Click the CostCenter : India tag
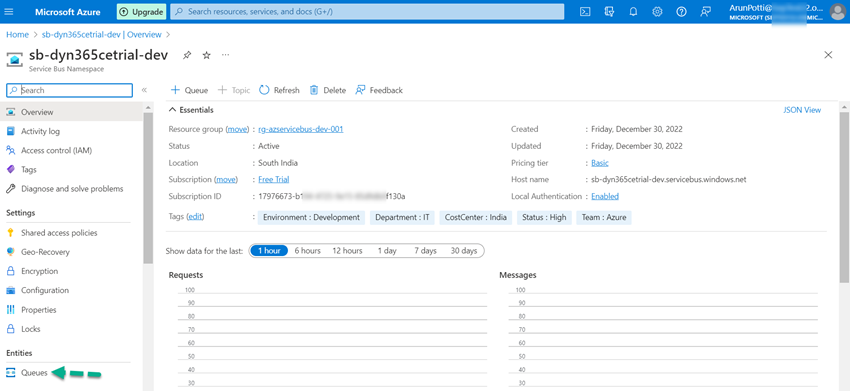Viewport: 850px width, 391px height. coord(475,217)
